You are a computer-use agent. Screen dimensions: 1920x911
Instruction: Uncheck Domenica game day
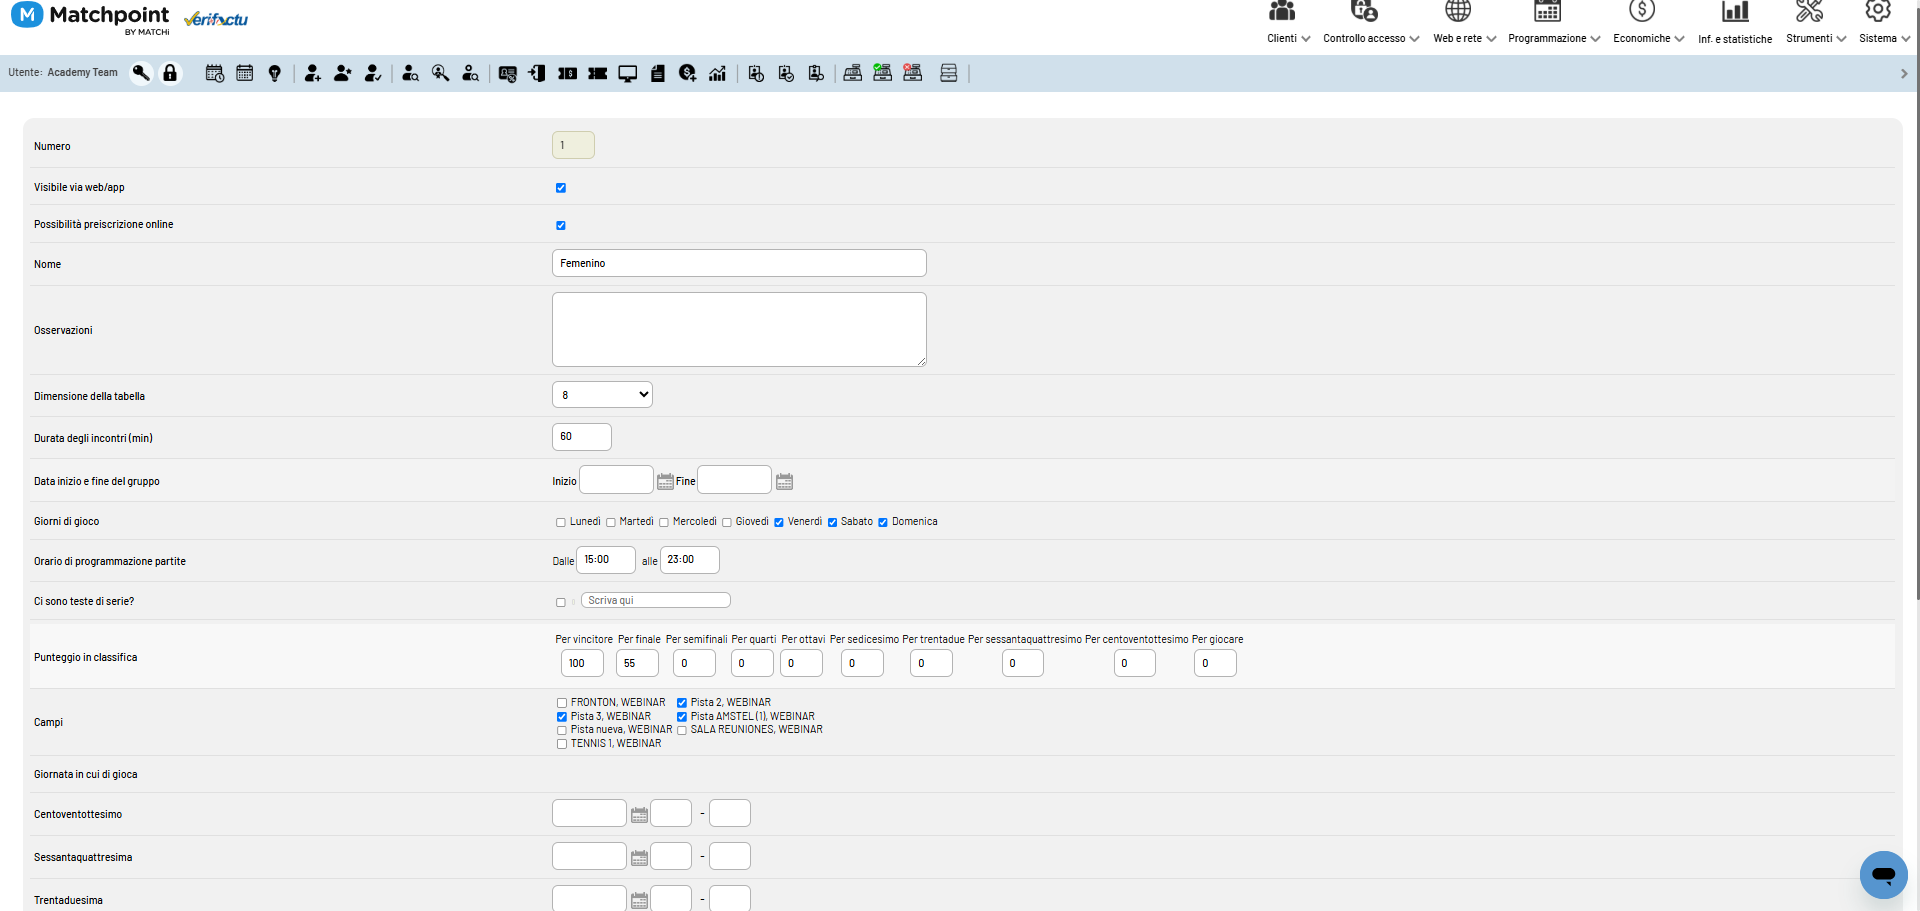pyautogui.click(x=883, y=522)
